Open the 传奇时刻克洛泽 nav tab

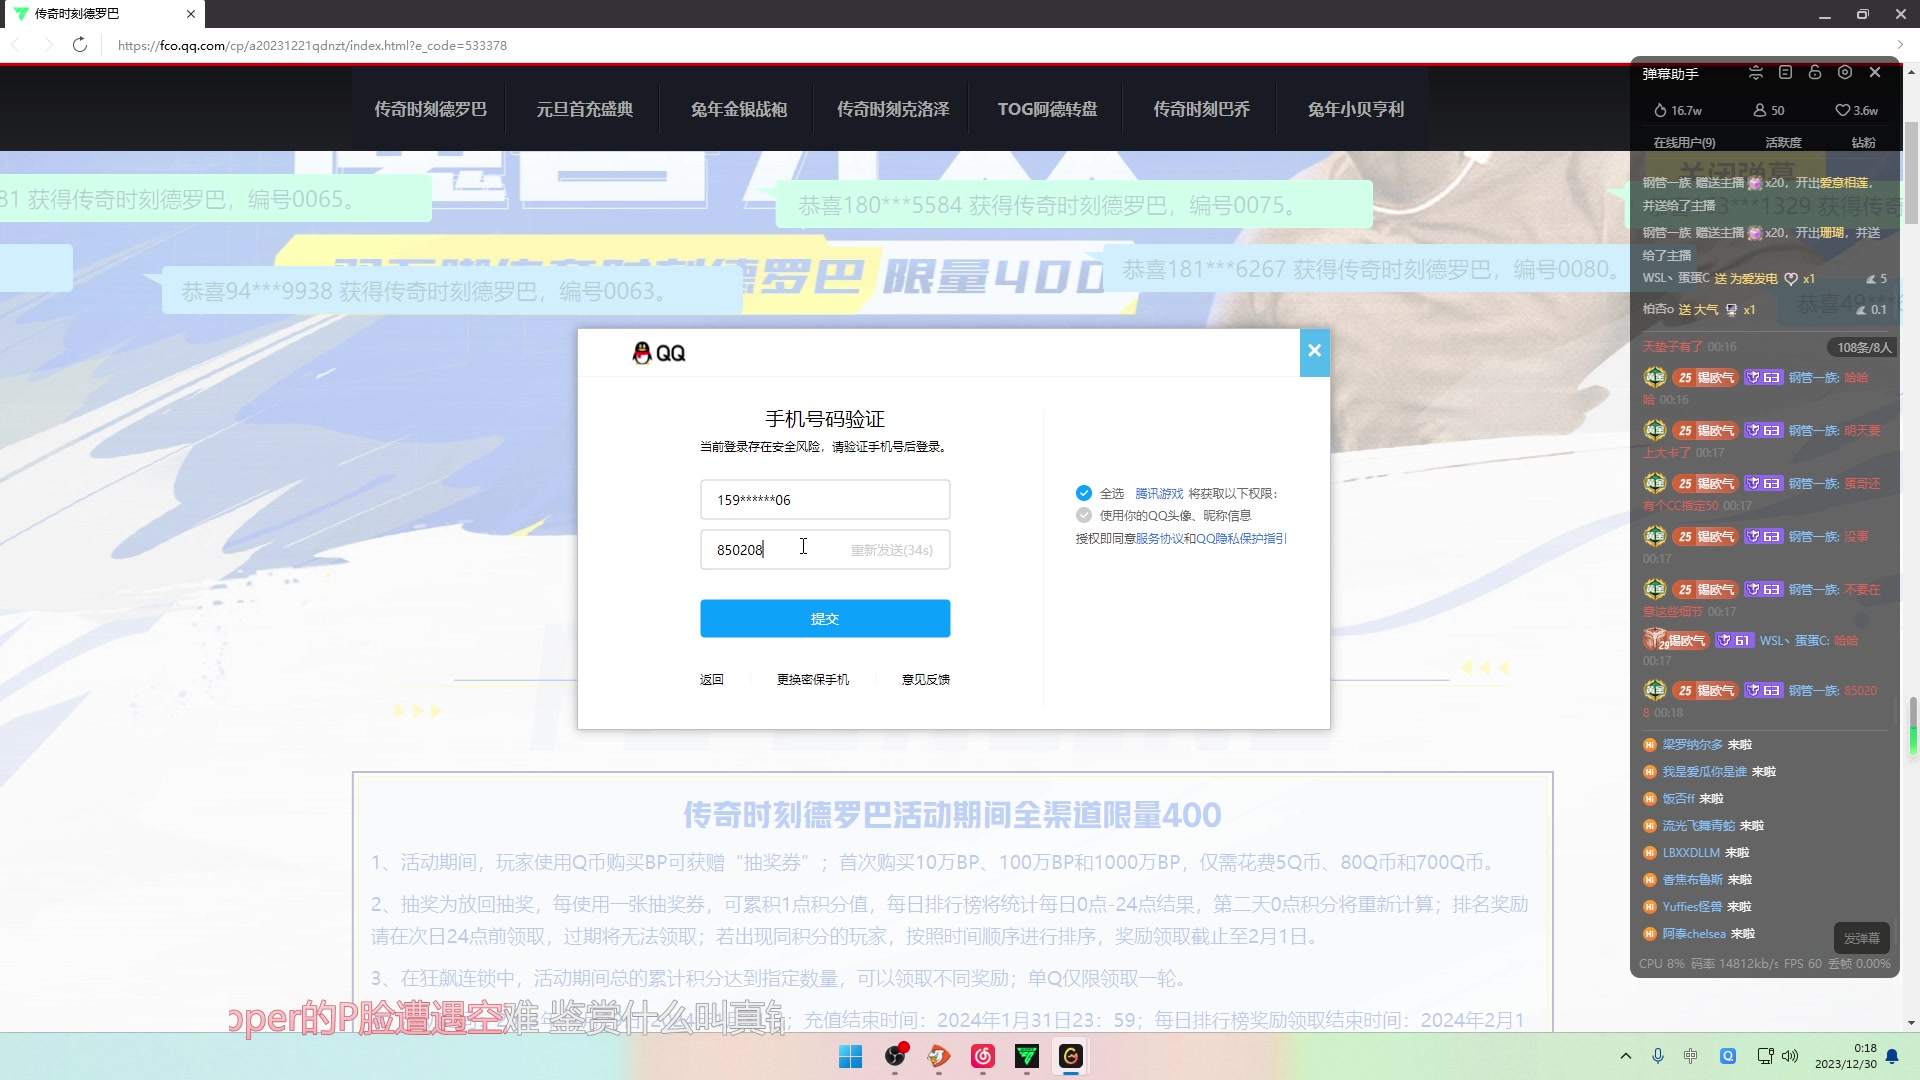[893, 109]
